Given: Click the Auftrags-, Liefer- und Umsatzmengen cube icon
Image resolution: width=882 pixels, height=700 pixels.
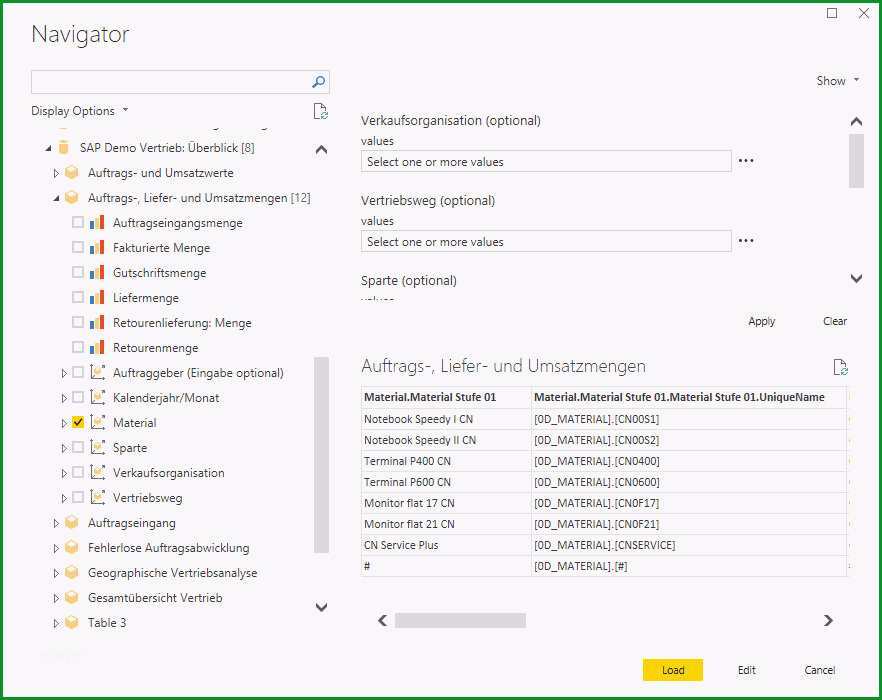Looking at the screenshot, I should pos(72,198).
